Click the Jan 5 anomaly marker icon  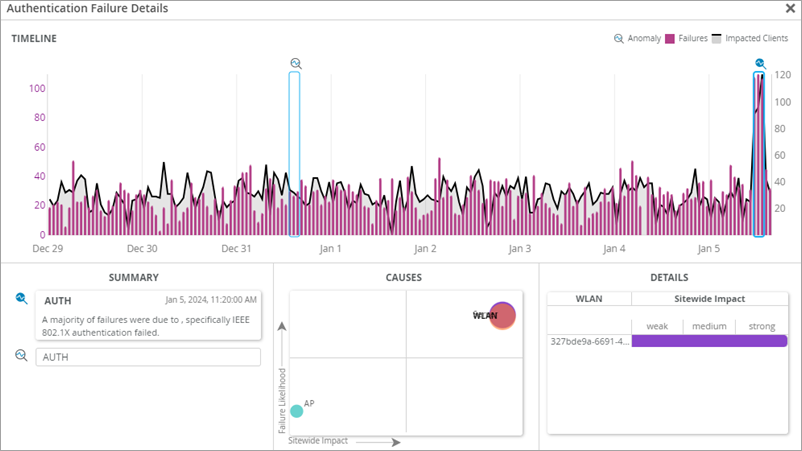tap(760, 63)
